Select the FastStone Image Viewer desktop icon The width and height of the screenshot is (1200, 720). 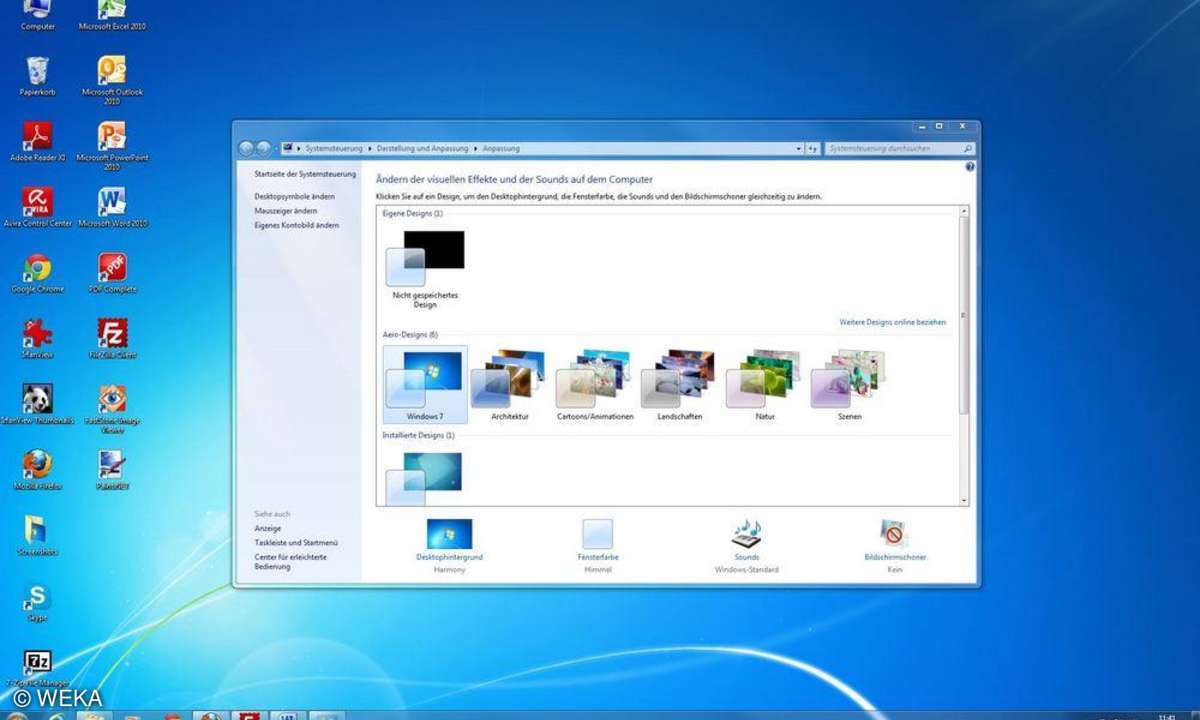112,408
